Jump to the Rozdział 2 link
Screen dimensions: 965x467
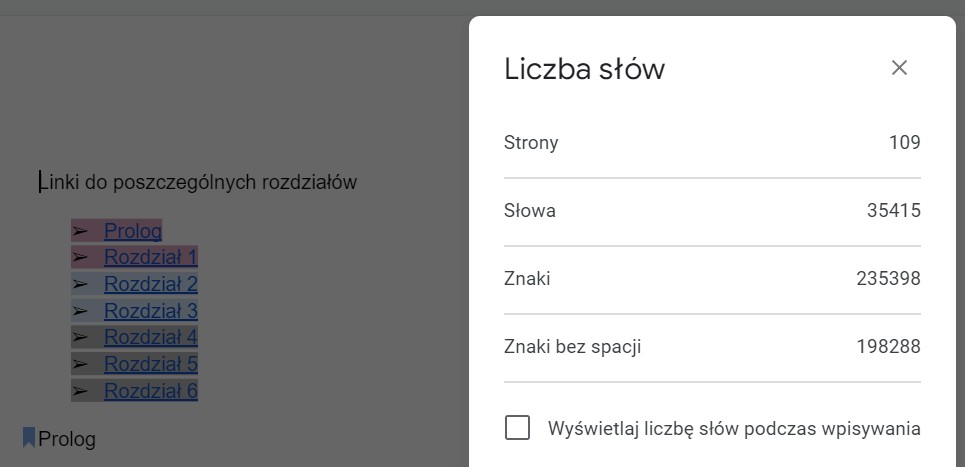[x=150, y=284]
